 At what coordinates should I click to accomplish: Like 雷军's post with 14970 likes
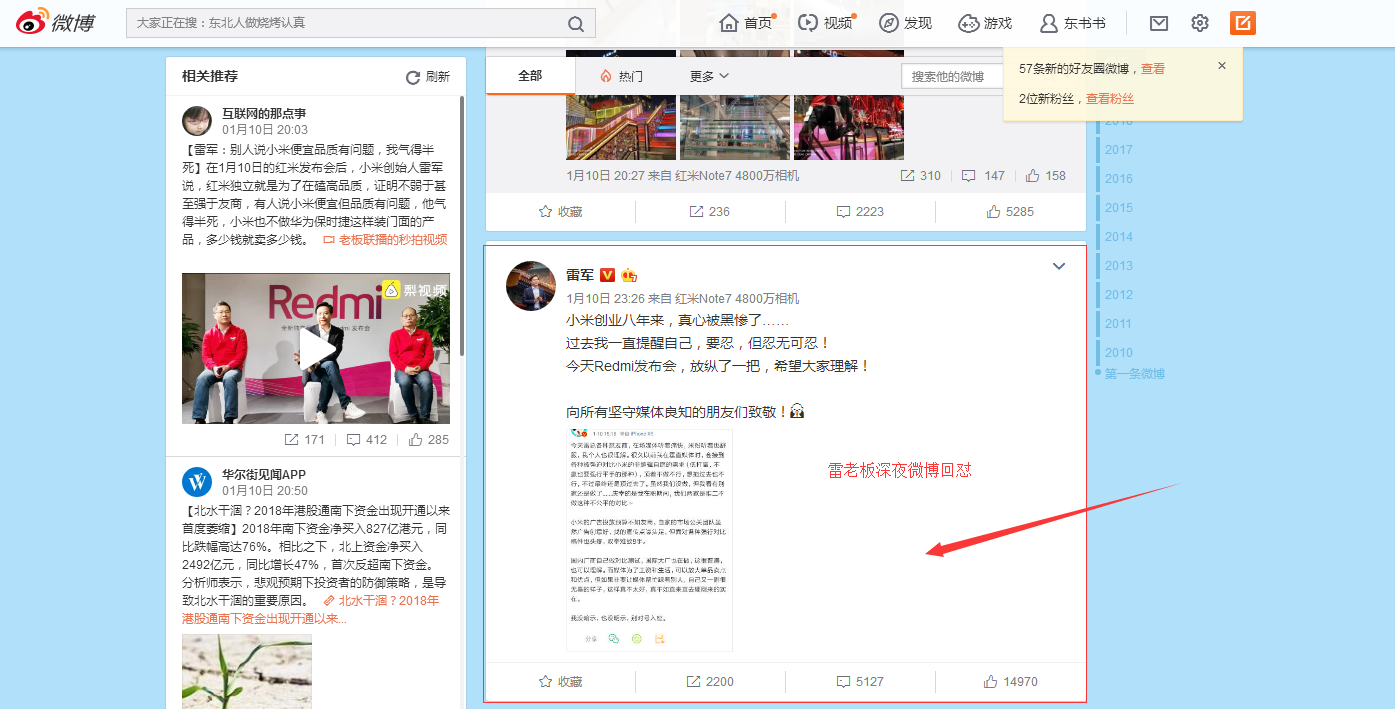coord(1010,682)
